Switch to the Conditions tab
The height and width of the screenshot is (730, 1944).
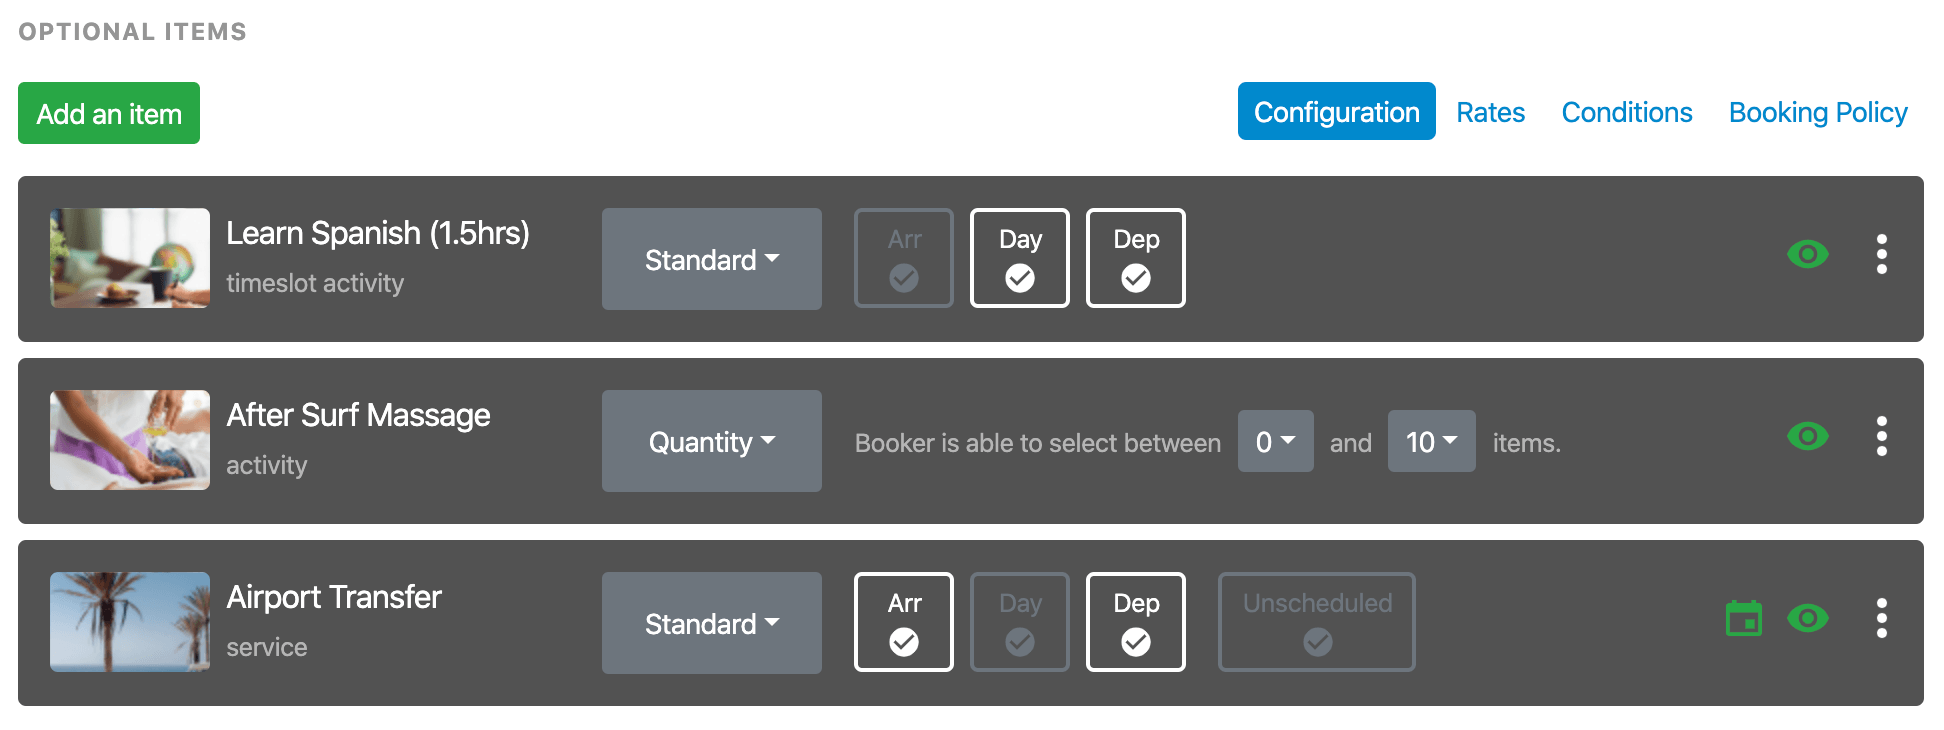(x=1627, y=112)
